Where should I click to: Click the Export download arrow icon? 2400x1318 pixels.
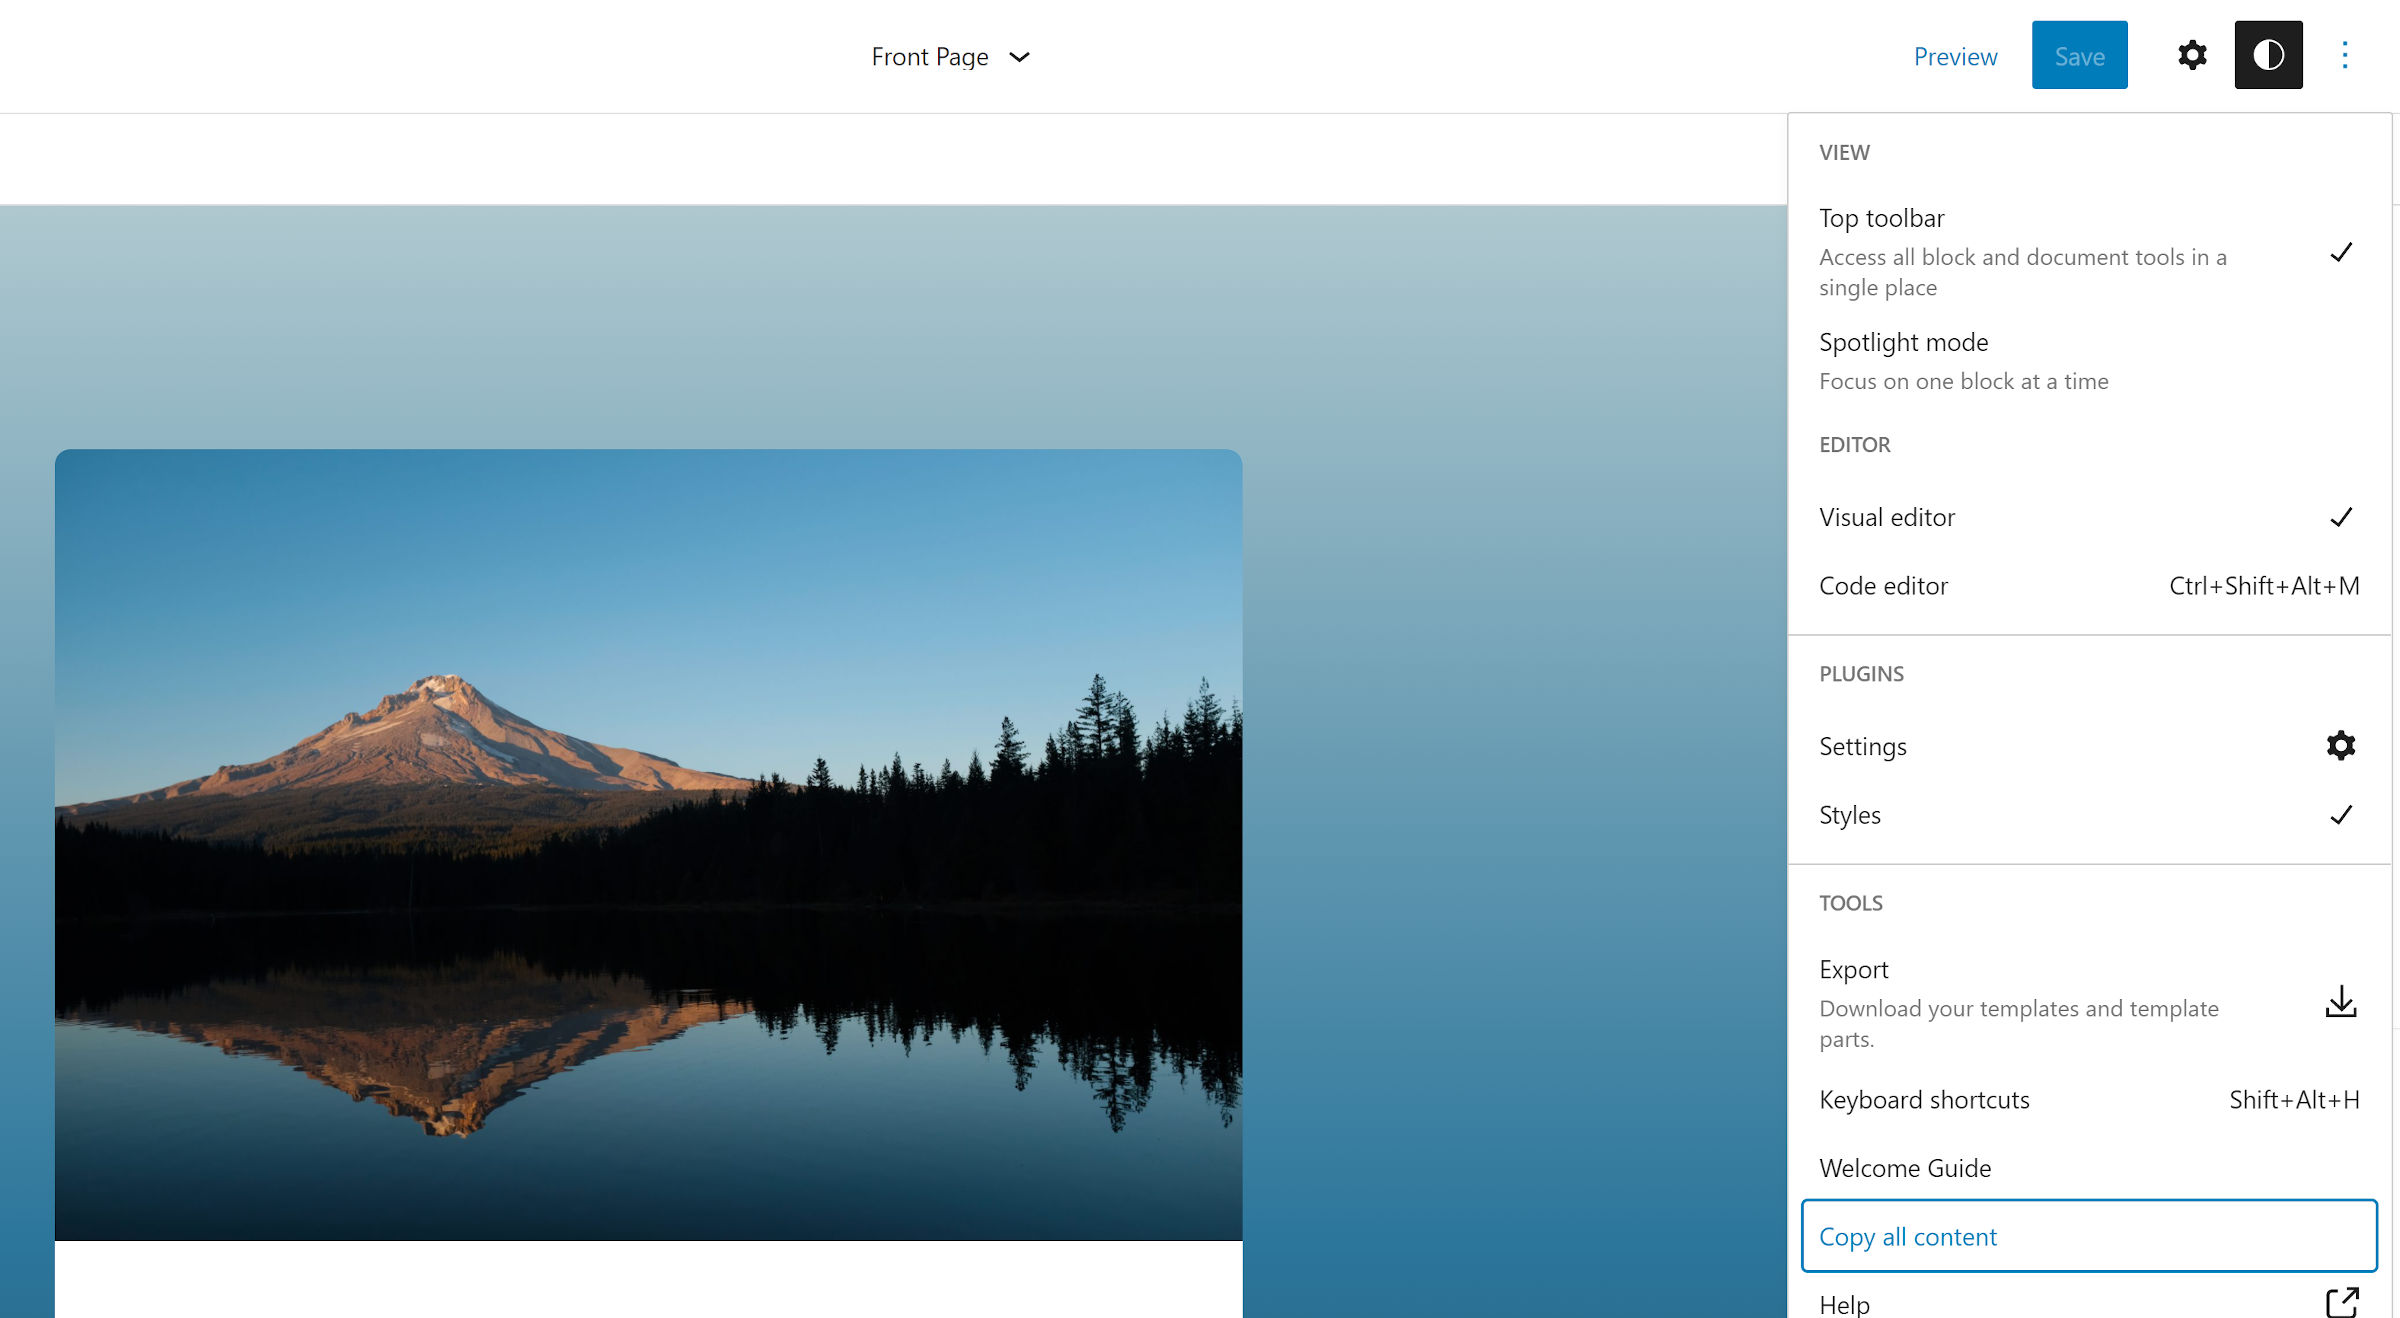(x=2340, y=1002)
